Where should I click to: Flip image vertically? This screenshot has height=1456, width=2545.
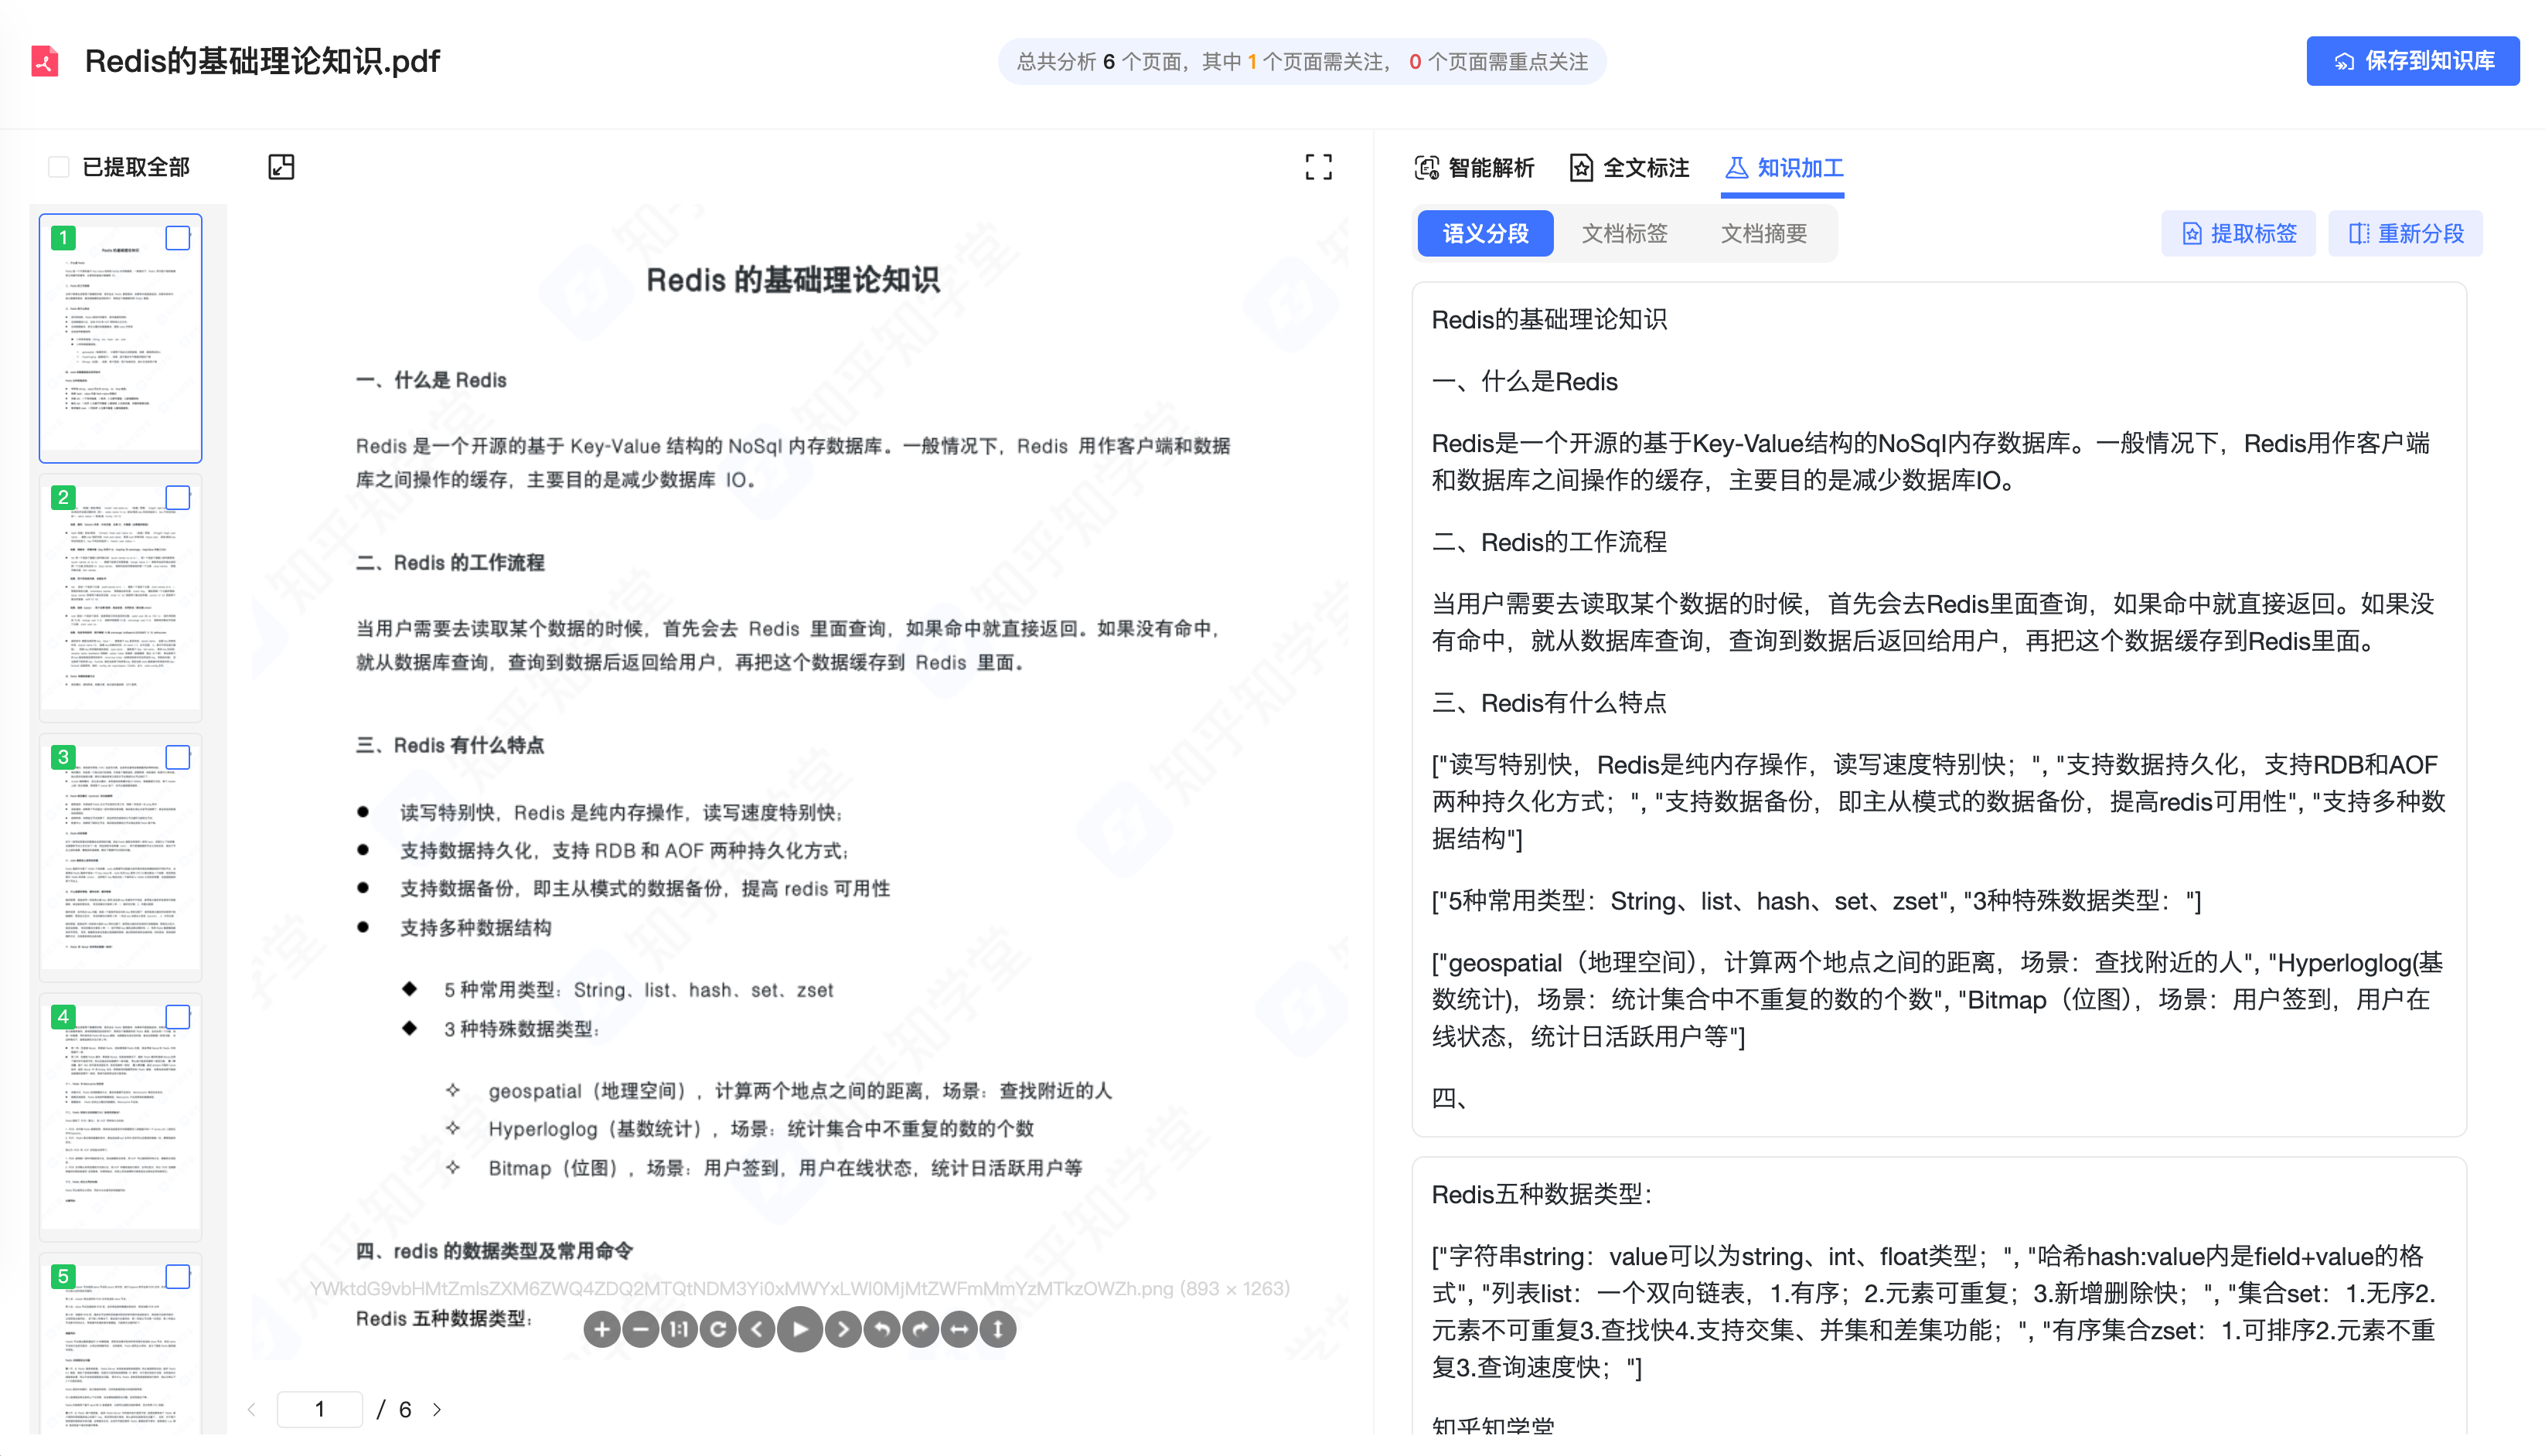[997, 1329]
